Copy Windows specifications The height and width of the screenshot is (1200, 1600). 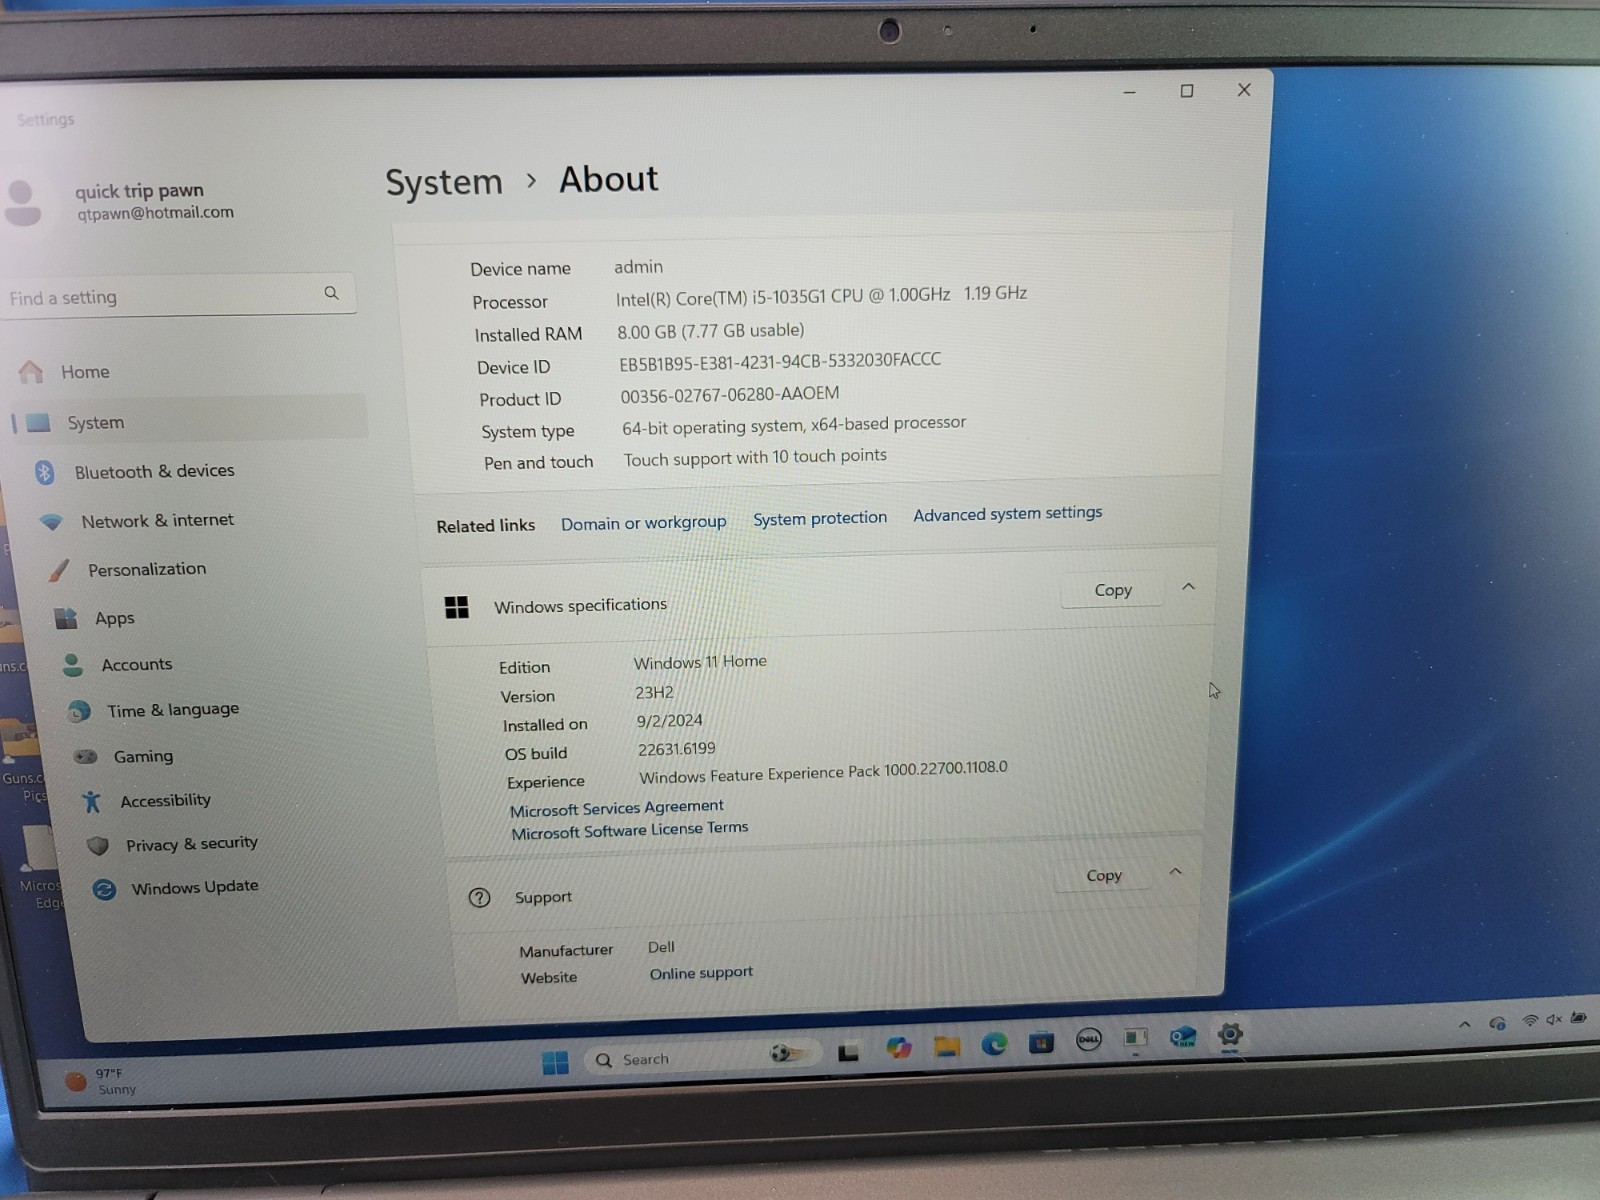(x=1113, y=590)
